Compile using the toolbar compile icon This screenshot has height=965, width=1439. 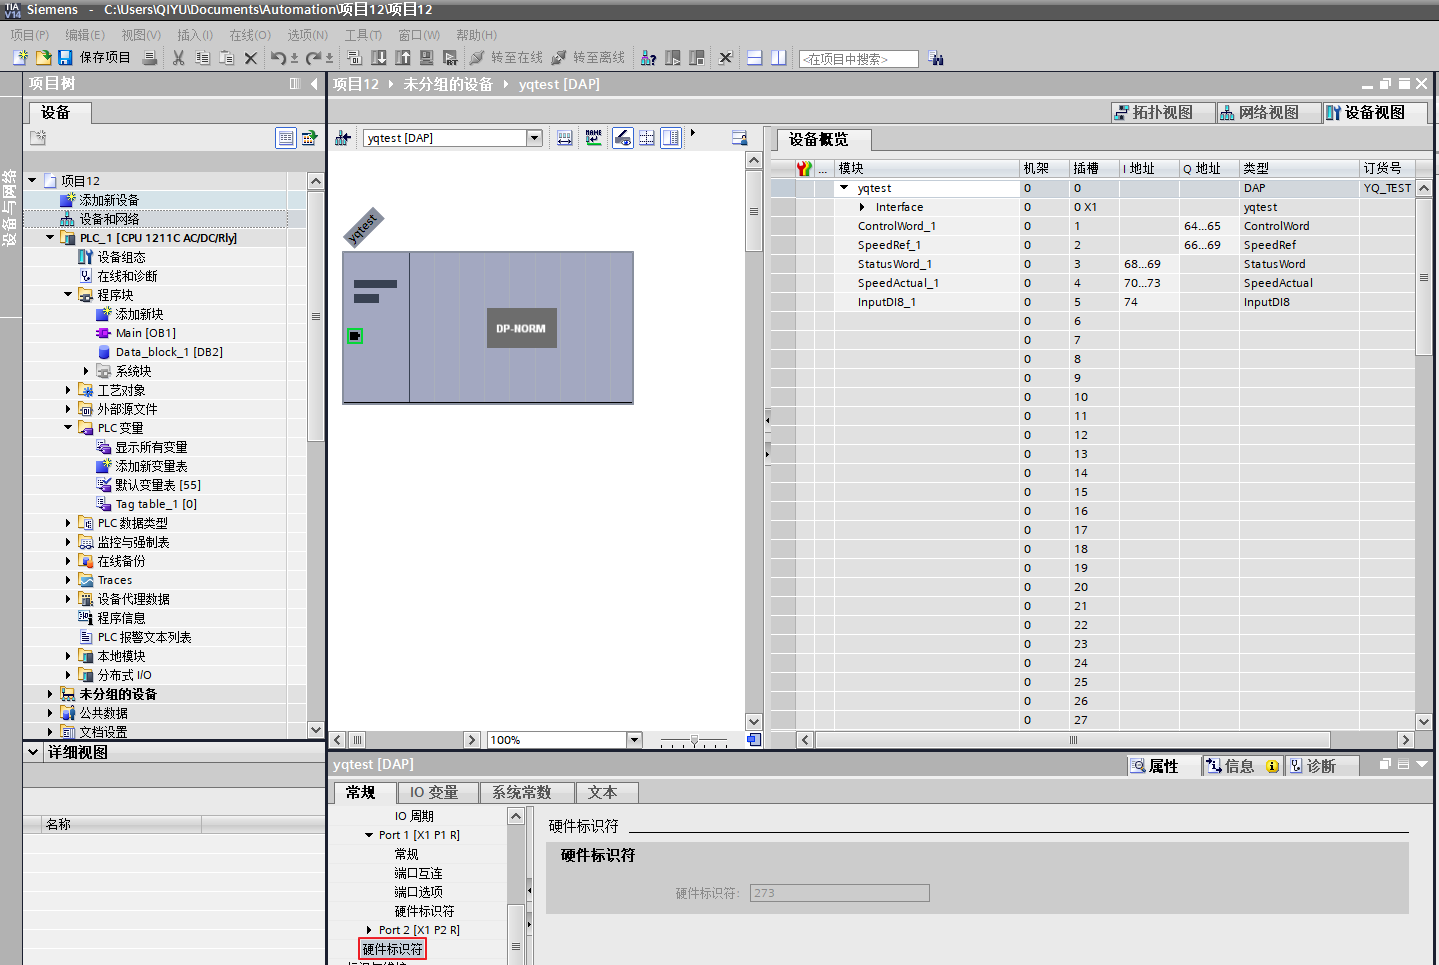pyautogui.click(x=354, y=58)
